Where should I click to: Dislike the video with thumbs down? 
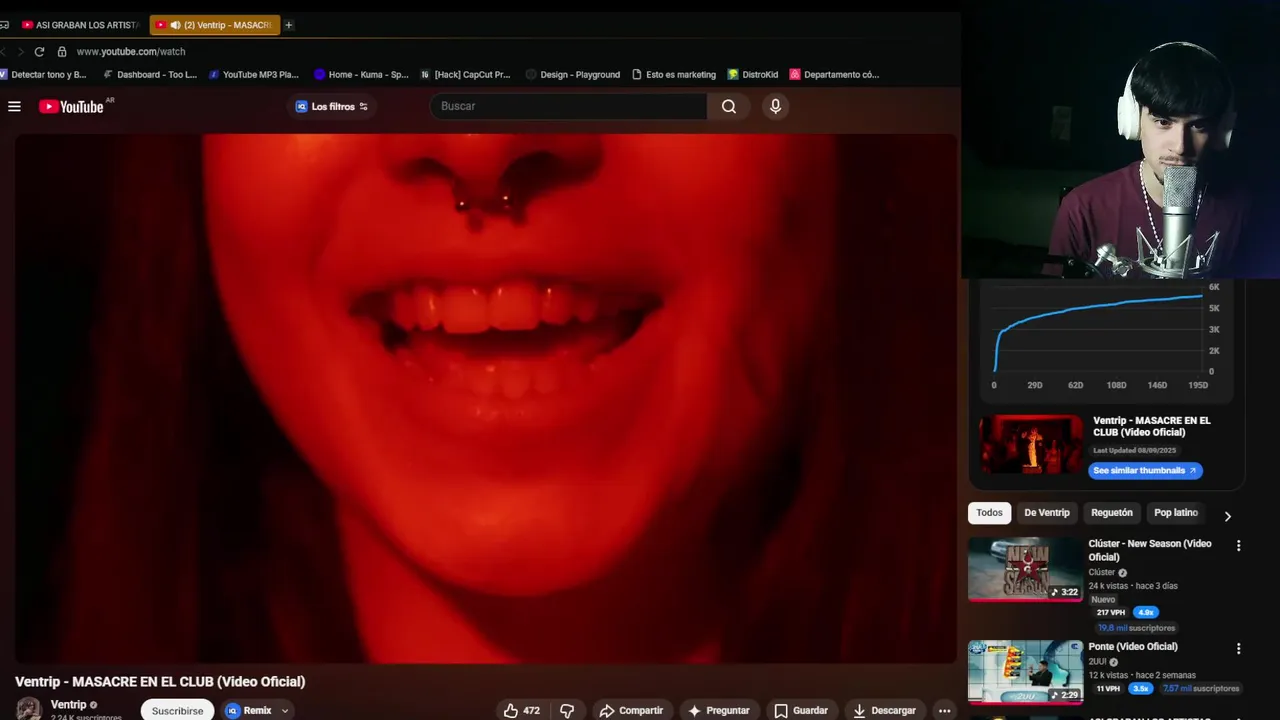tap(567, 710)
